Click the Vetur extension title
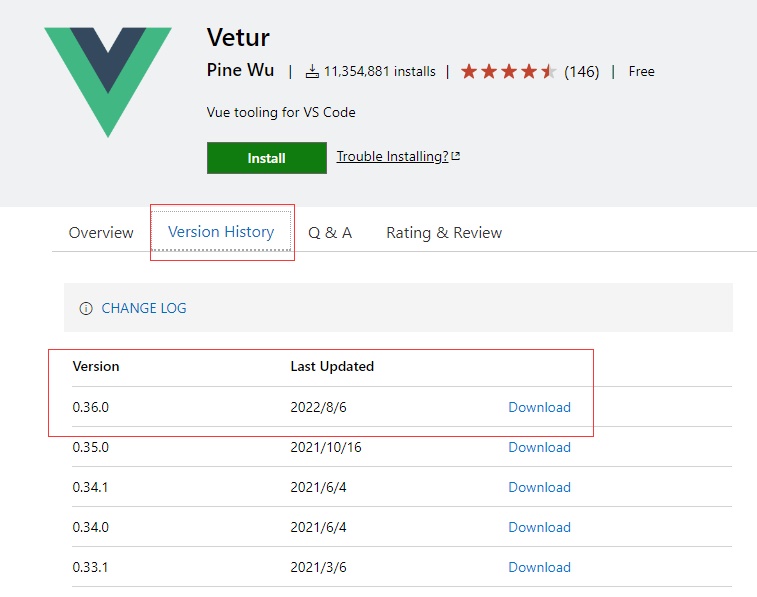757x597 pixels. click(238, 38)
